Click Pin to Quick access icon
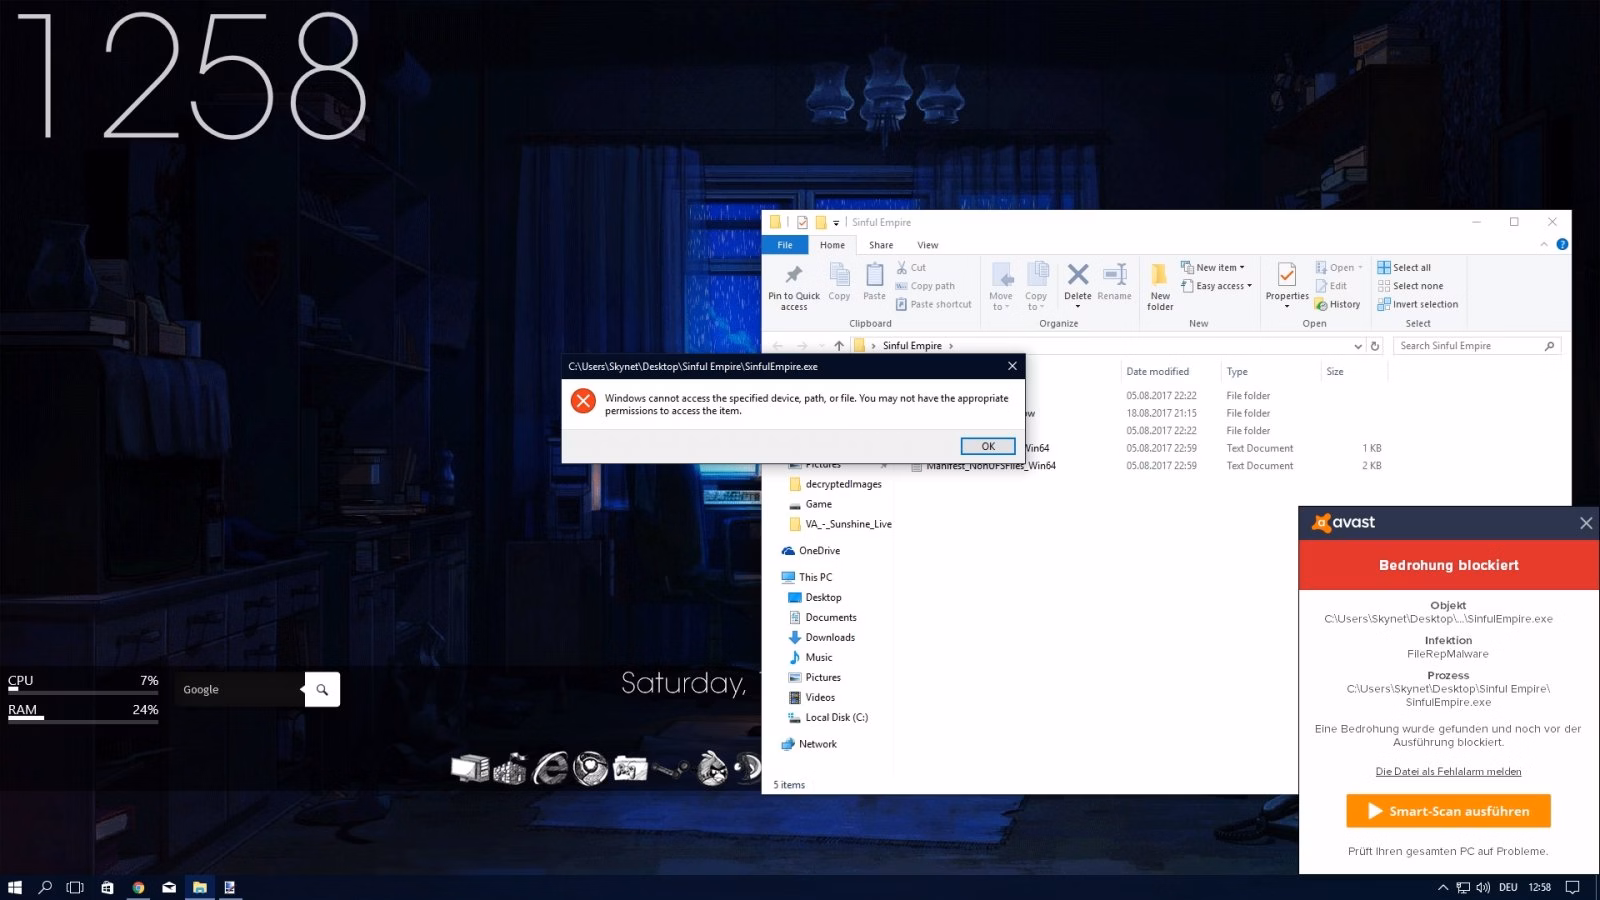The height and width of the screenshot is (900, 1600). (x=794, y=286)
